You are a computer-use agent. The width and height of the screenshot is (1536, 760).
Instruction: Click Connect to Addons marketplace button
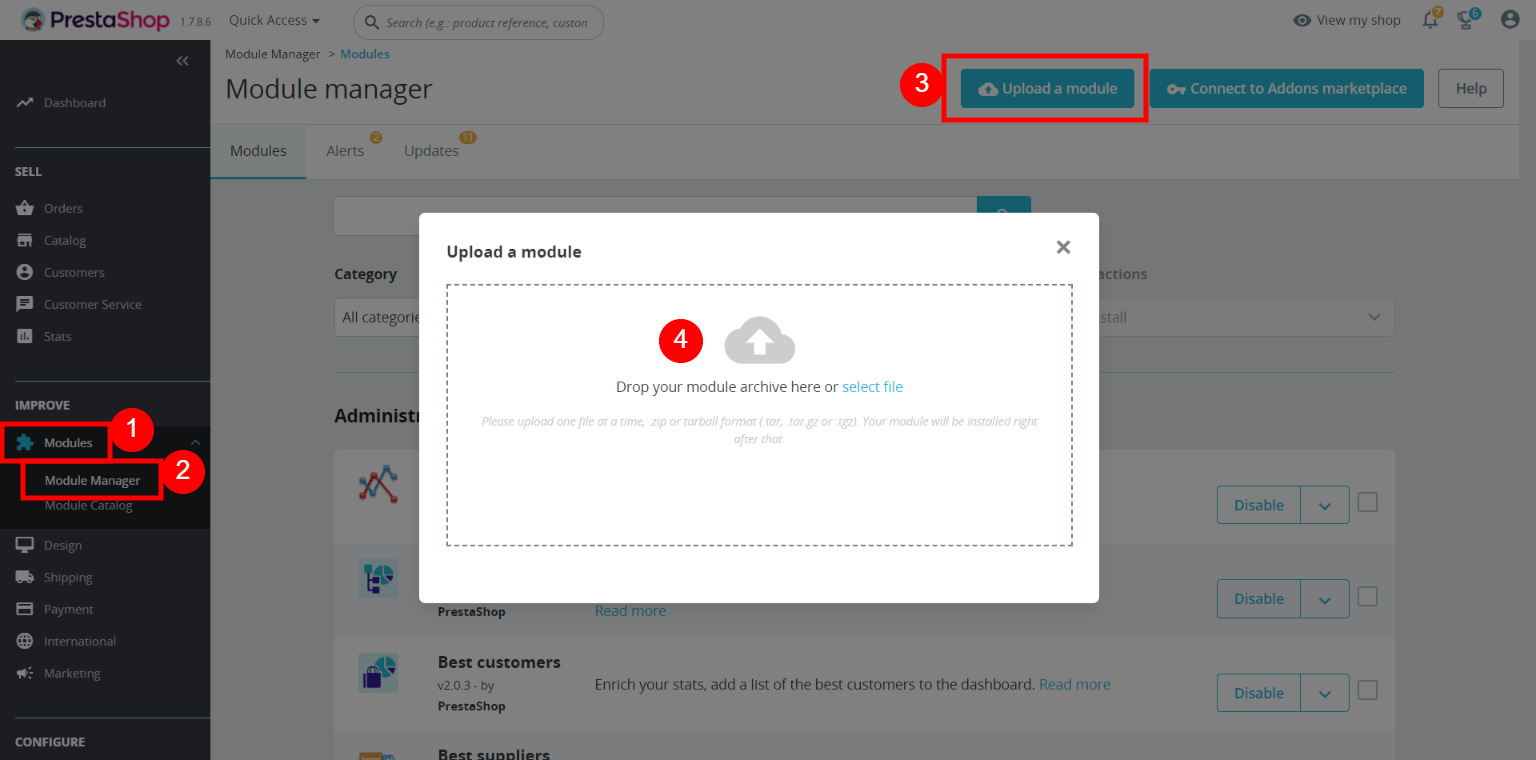click(x=1286, y=88)
